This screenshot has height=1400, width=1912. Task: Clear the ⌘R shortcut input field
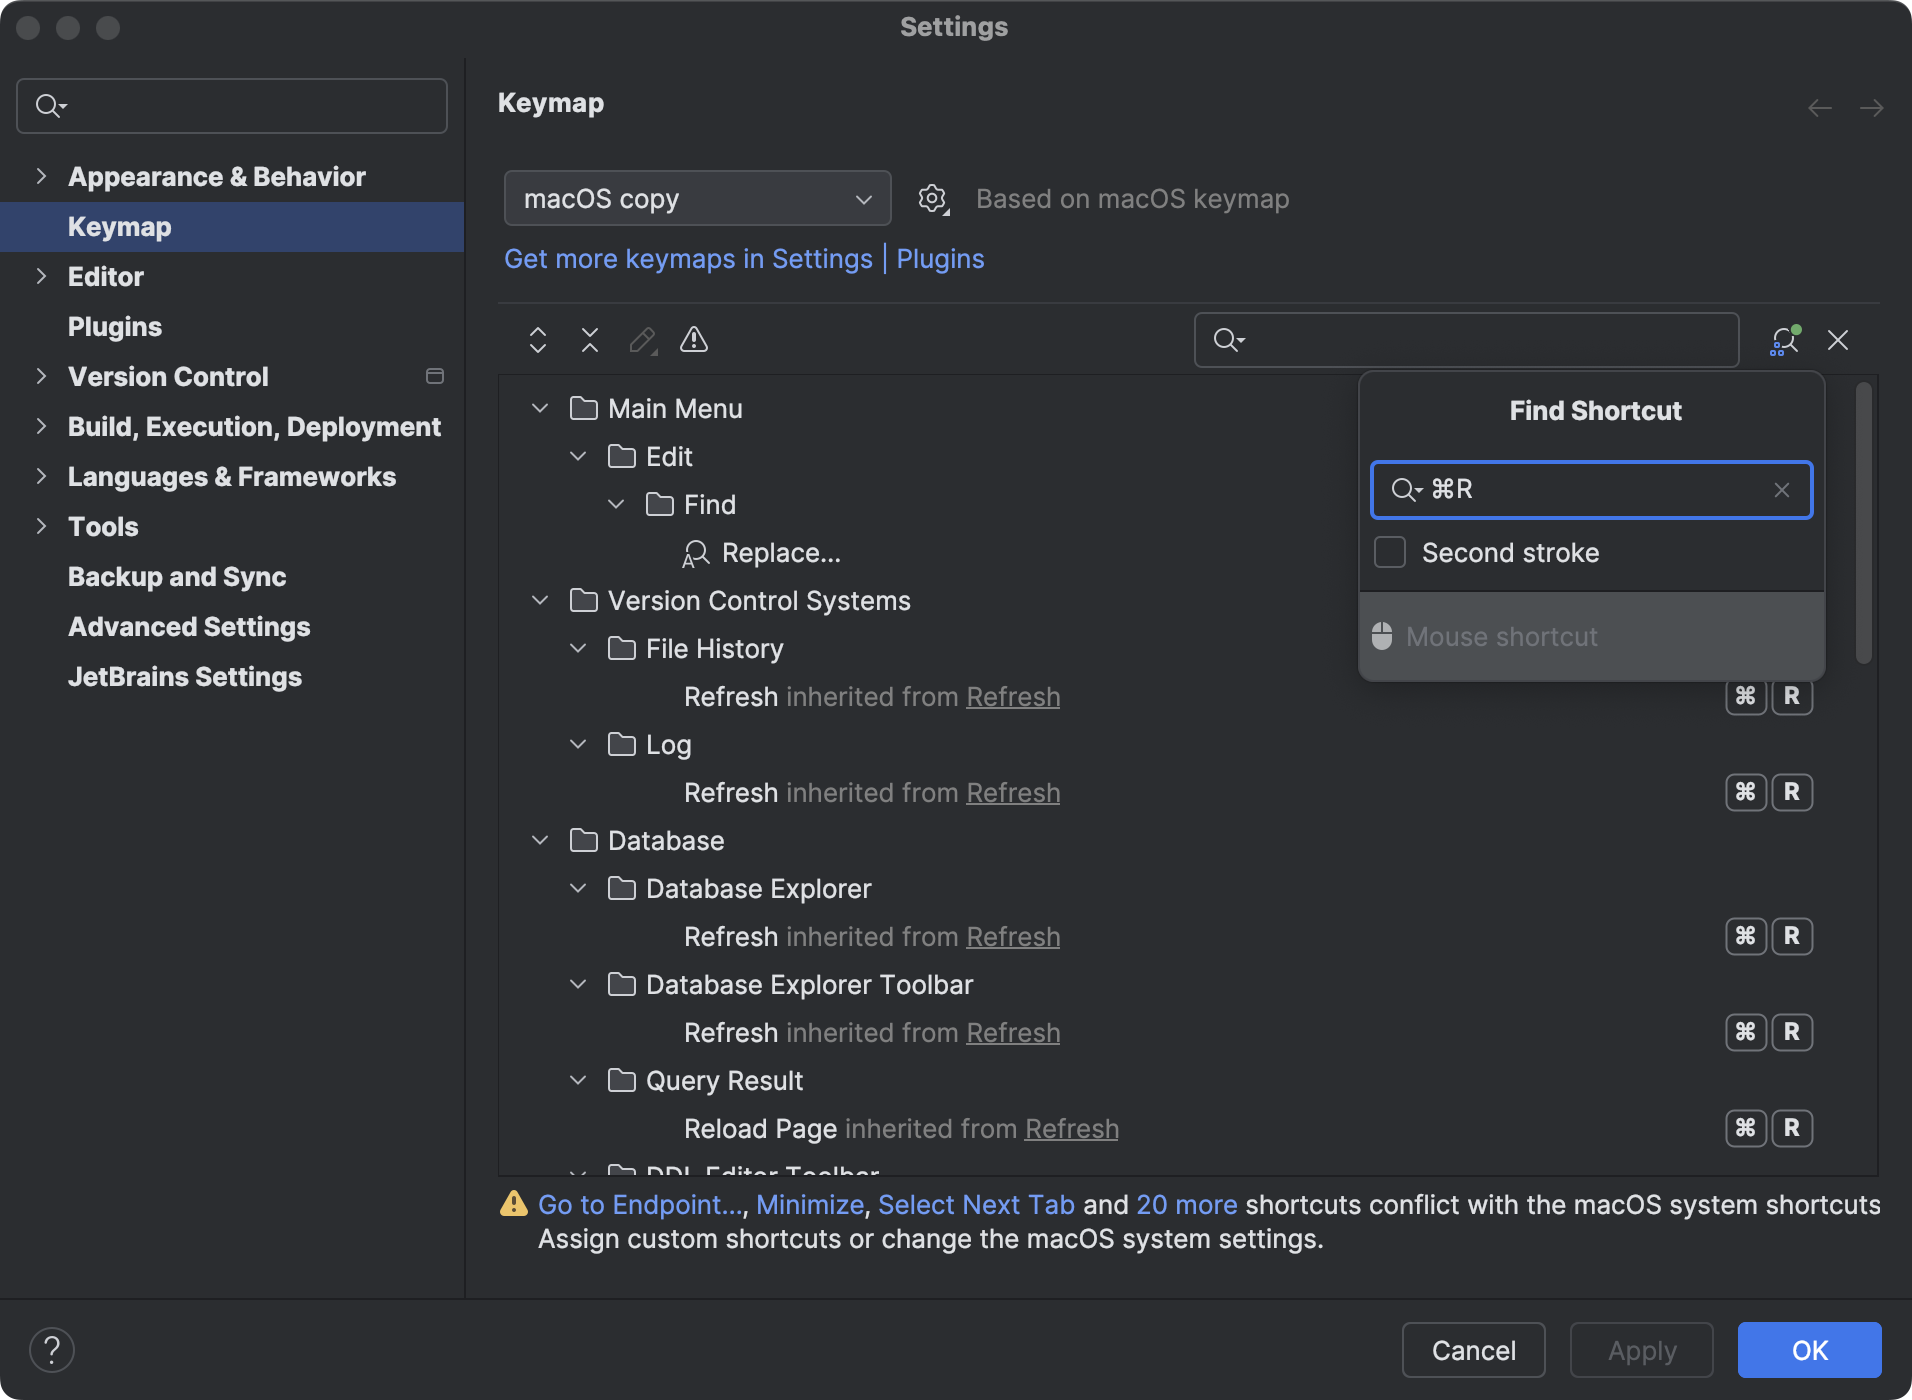(x=1781, y=490)
